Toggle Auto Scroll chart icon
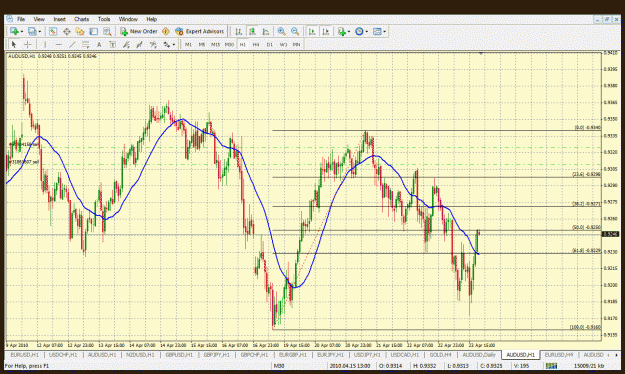625x374 pixels. click(x=312, y=31)
